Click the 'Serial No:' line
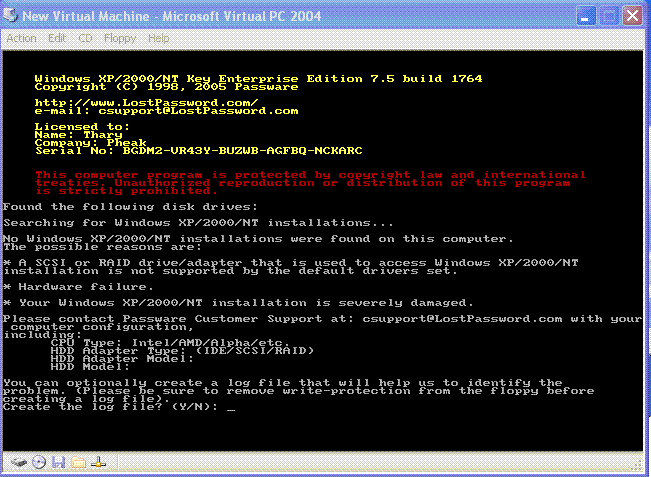This screenshot has width=651, height=477. [198, 151]
